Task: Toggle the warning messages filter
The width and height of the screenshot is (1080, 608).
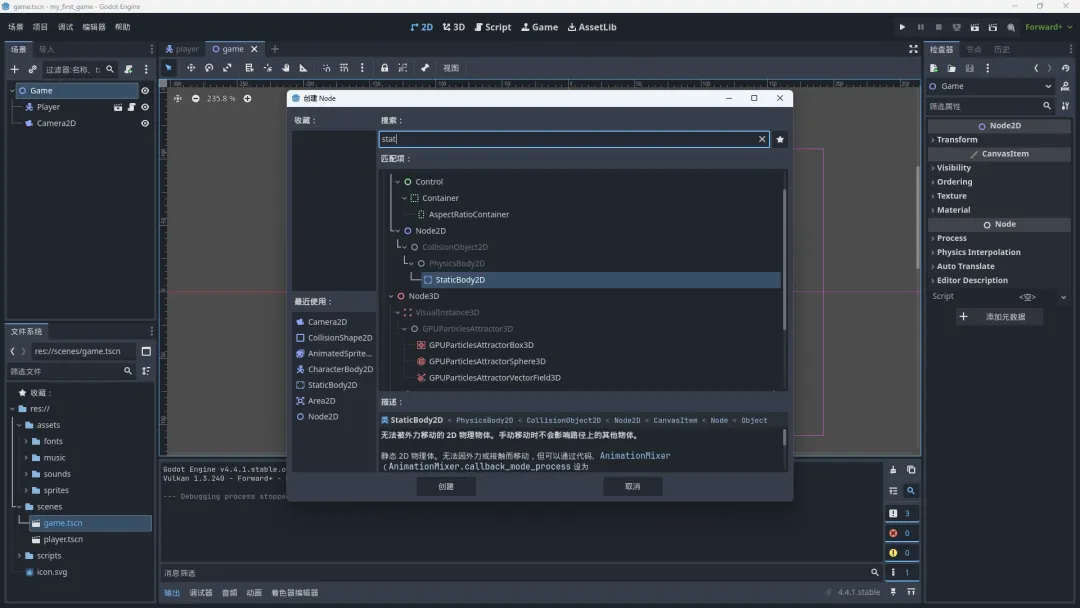Action: click(x=900, y=553)
